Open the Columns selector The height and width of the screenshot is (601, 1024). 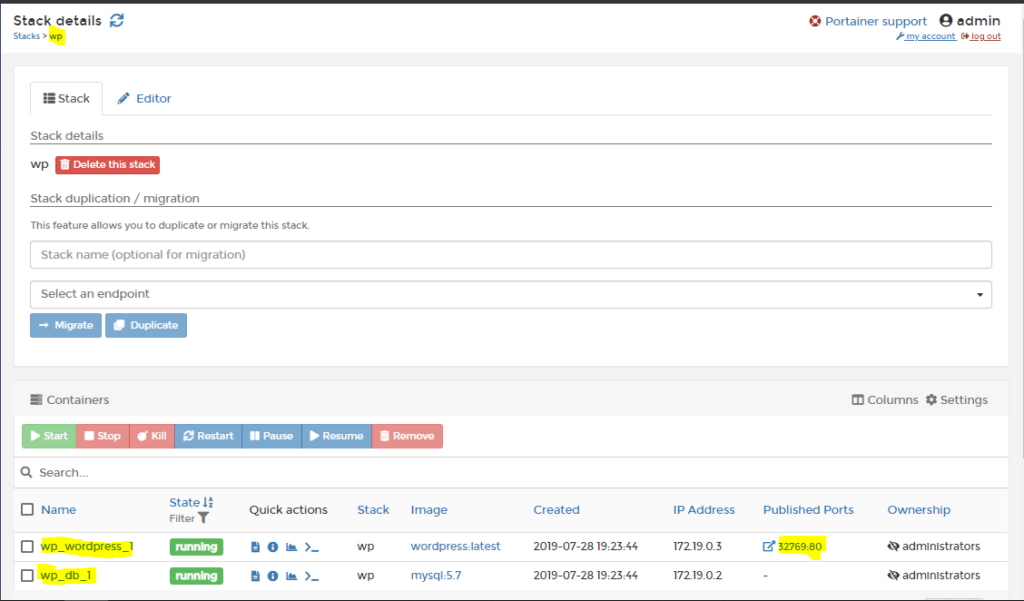(x=884, y=399)
